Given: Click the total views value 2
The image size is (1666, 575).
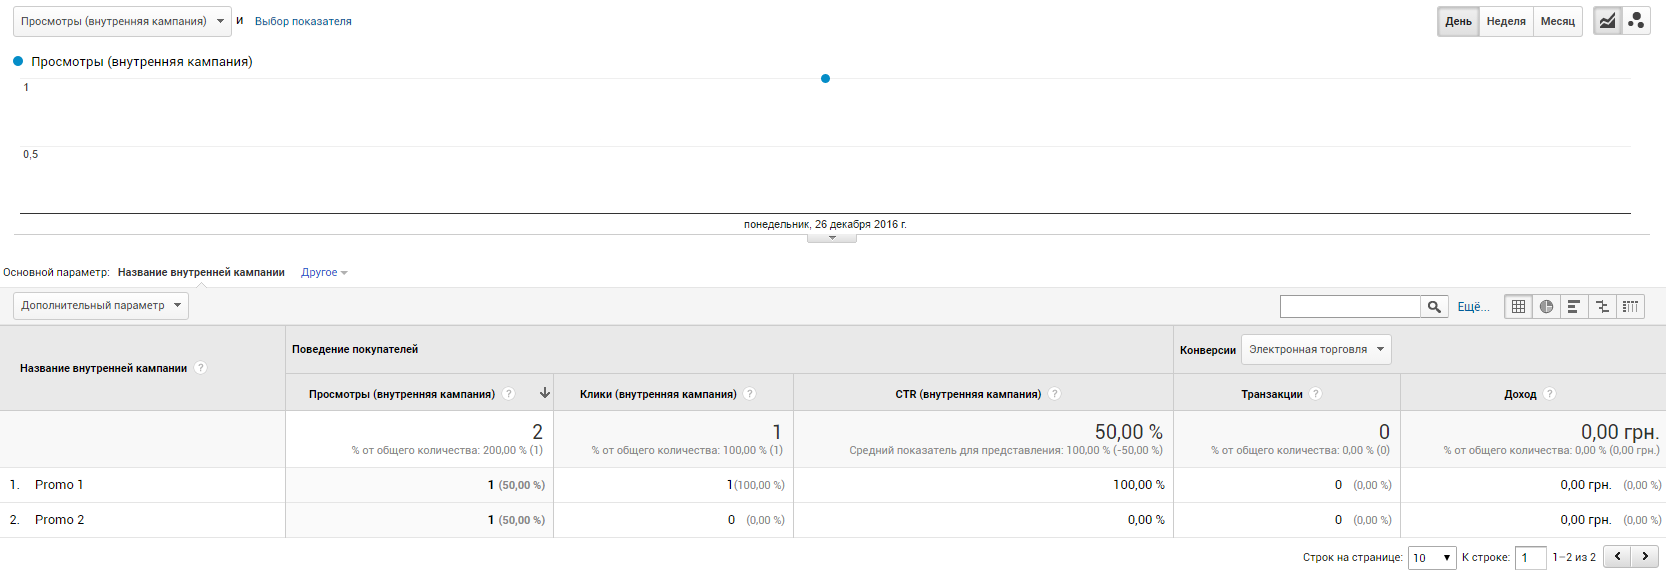Looking at the screenshot, I should [537, 432].
